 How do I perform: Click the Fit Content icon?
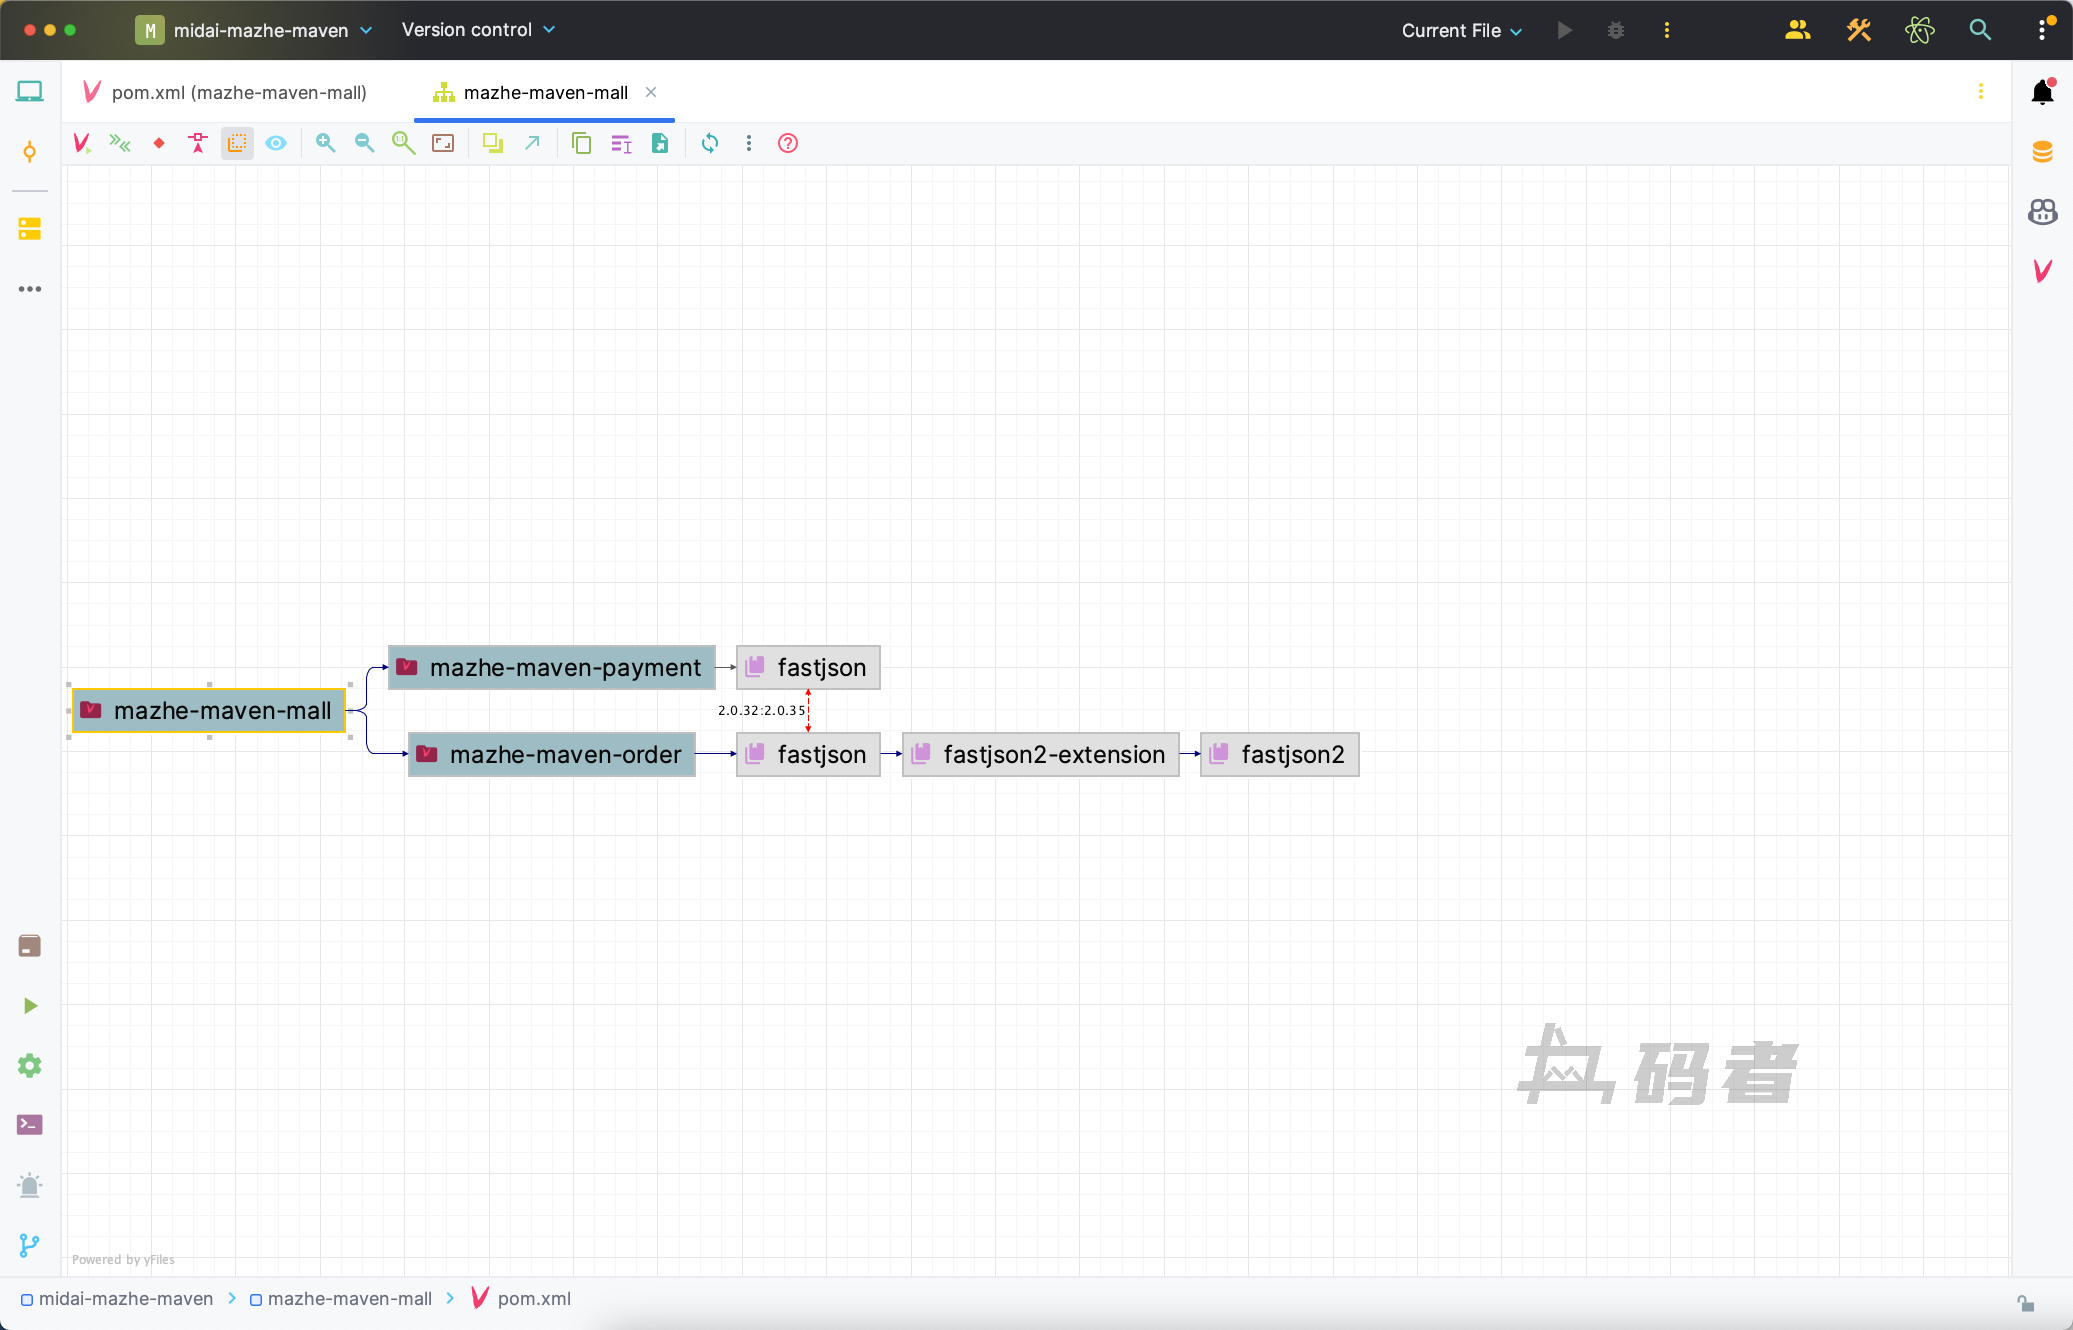click(x=443, y=143)
